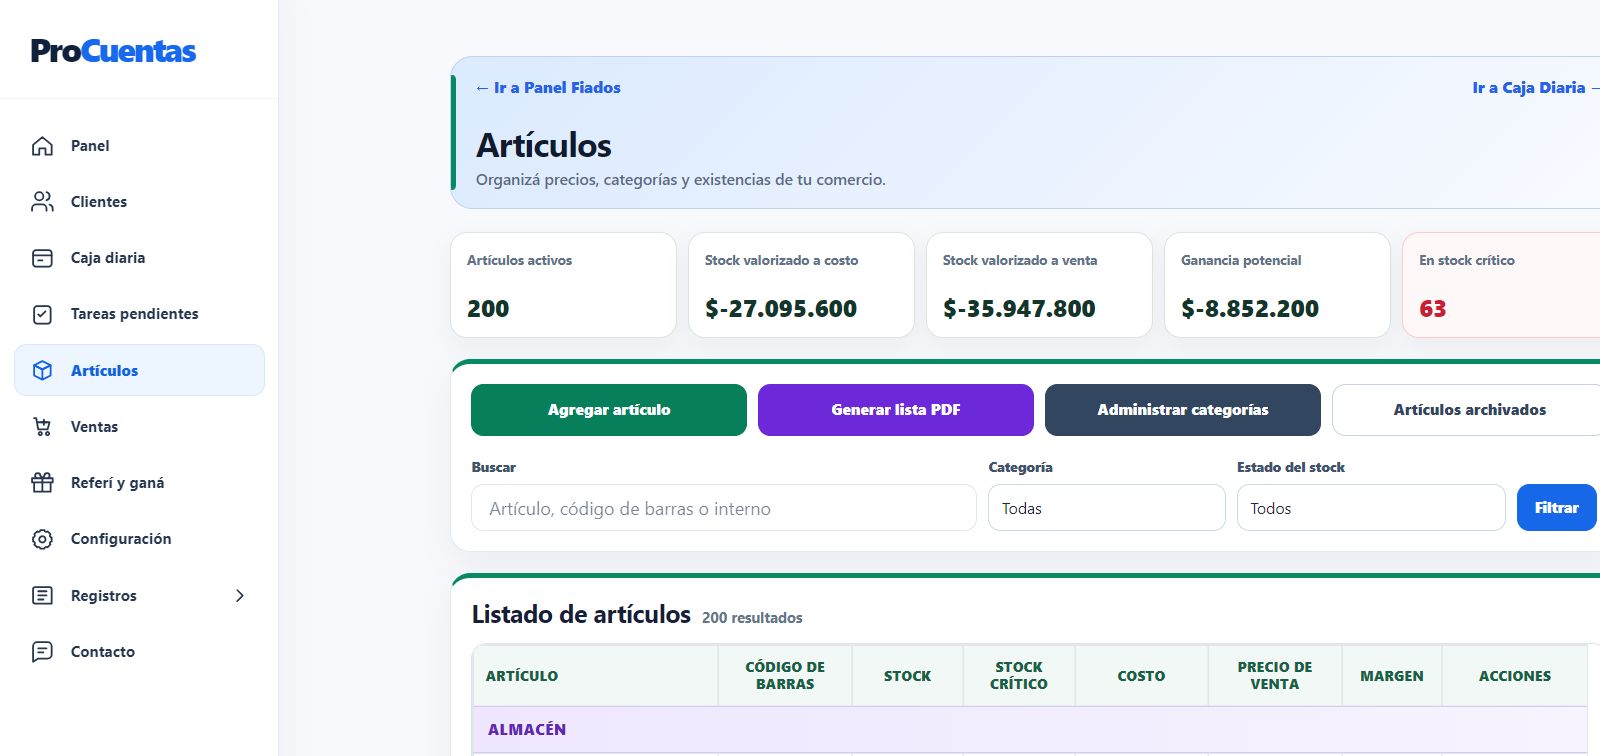
Task: Click the Registros list icon
Action: [42, 596]
